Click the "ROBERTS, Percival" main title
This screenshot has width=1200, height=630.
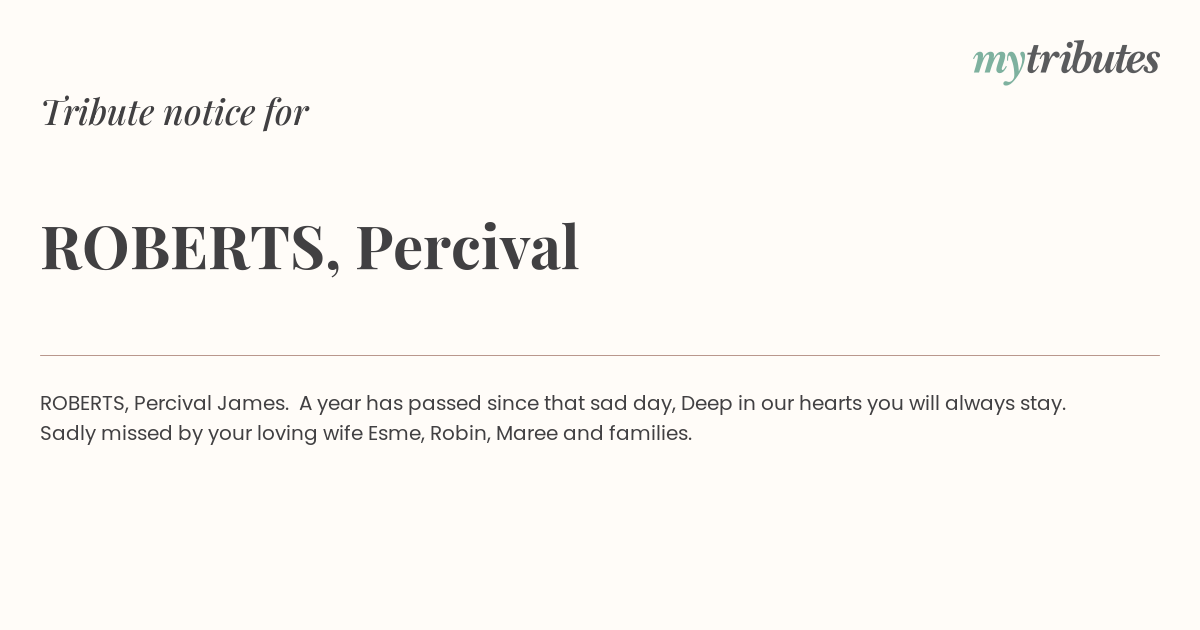310,247
